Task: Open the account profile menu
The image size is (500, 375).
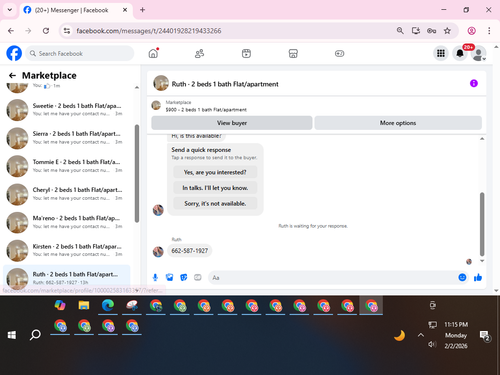Action: coord(478,54)
